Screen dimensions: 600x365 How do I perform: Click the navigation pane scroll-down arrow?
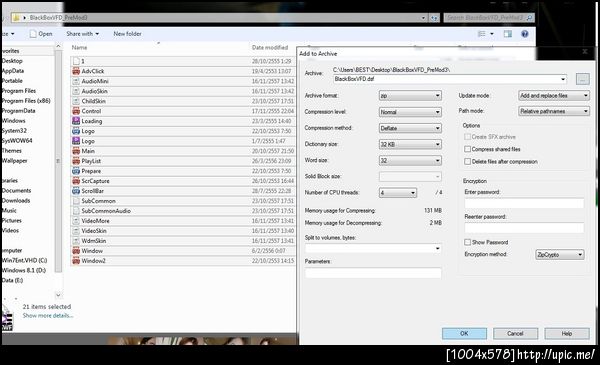click(58, 295)
